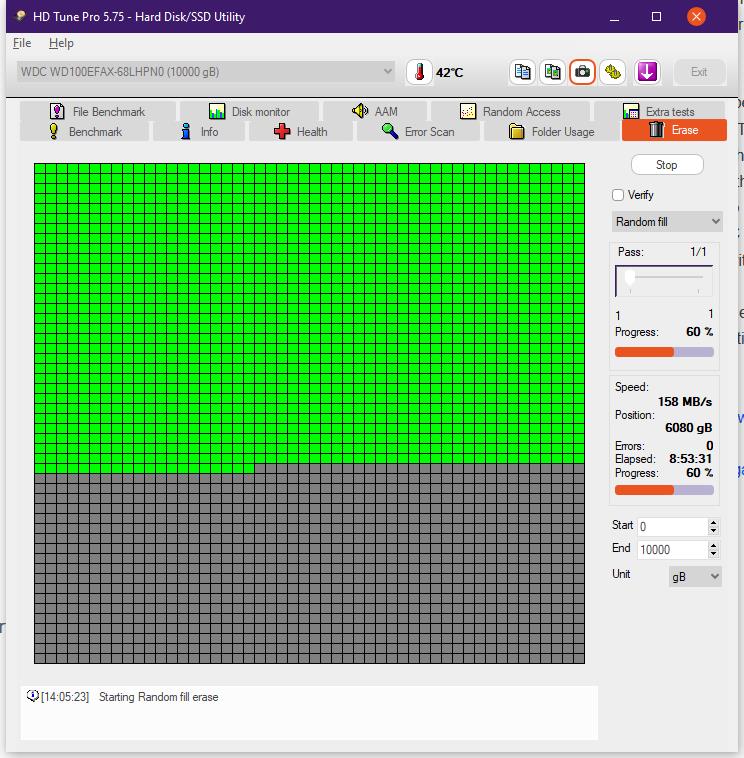Image resolution: width=744 pixels, height=758 pixels.
Task: Click the '158 MB/s' speed value
Action: tap(685, 402)
